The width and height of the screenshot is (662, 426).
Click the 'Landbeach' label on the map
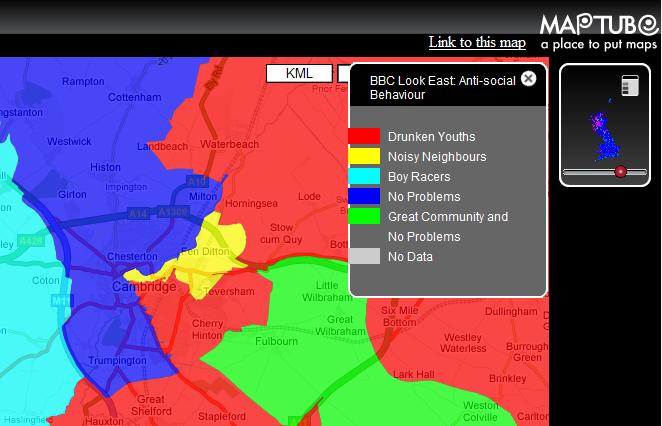point(162,147)
